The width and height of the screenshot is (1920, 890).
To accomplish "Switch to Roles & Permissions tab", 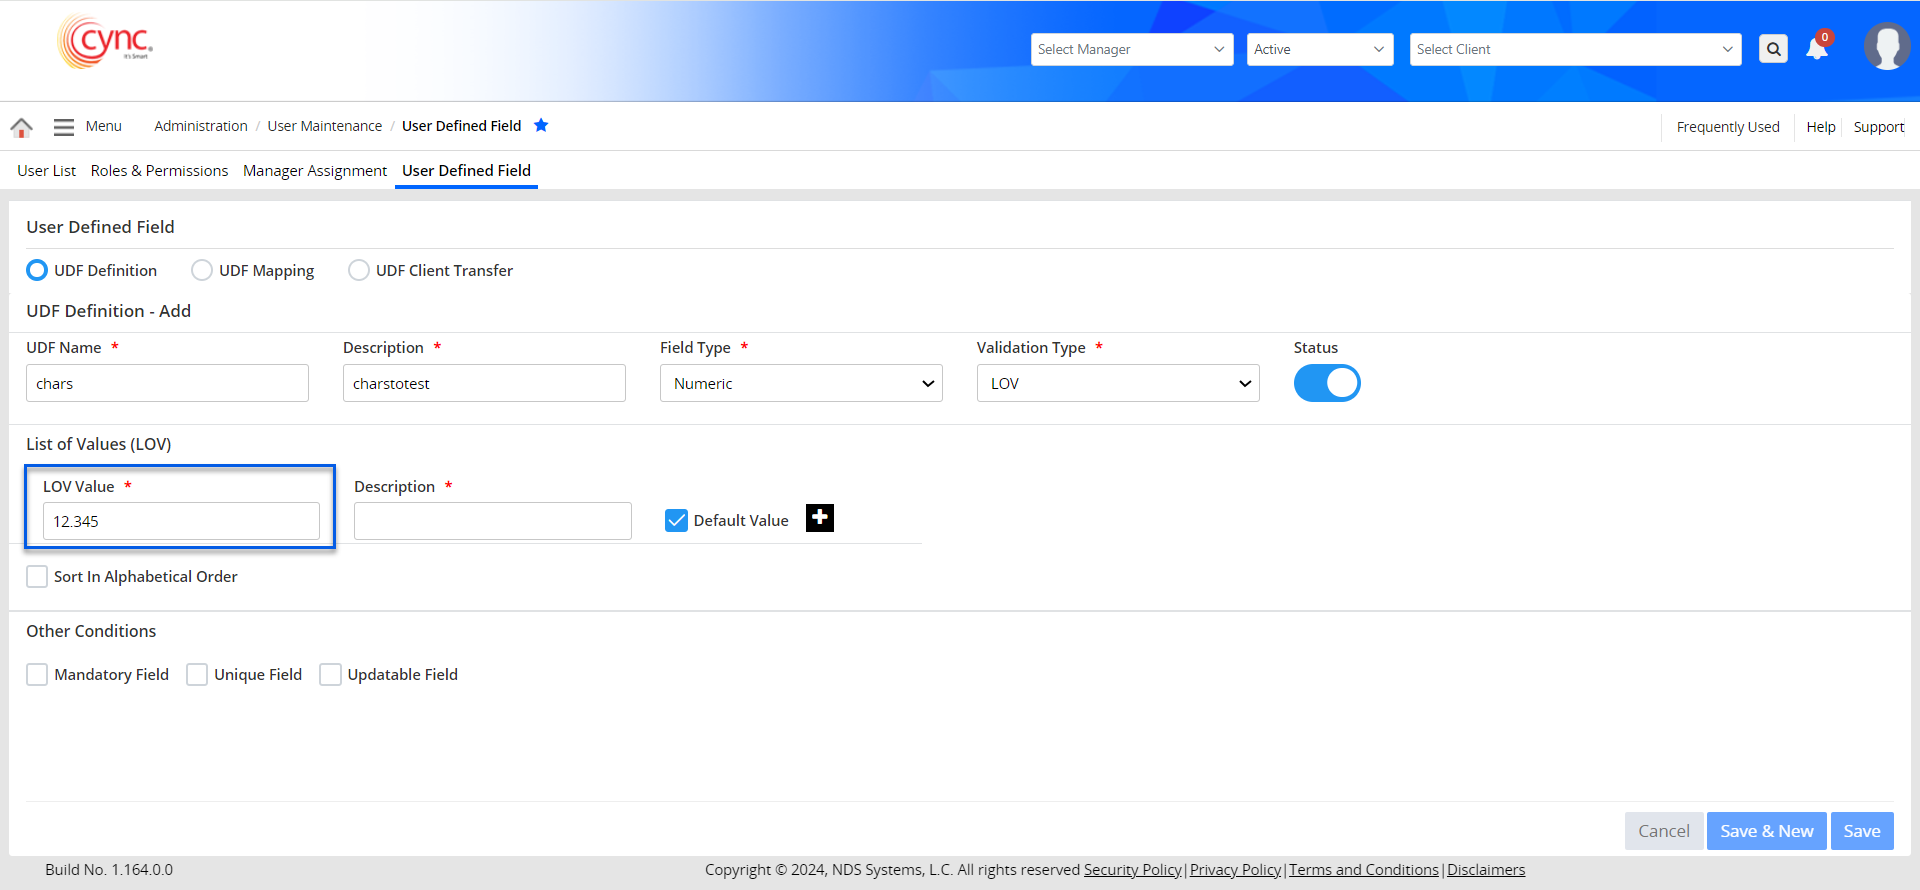I will [159, 171].
